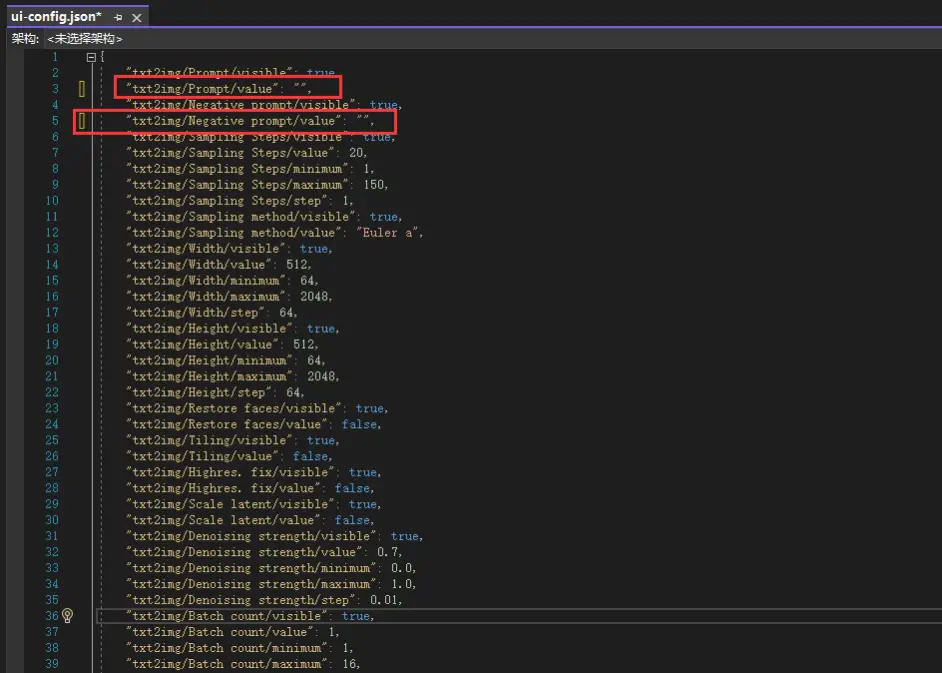The height and width of the screenshot is (673, 942).
Task: Click the "txt2img/Width/visible" key
Action: (x=205, y=248)
